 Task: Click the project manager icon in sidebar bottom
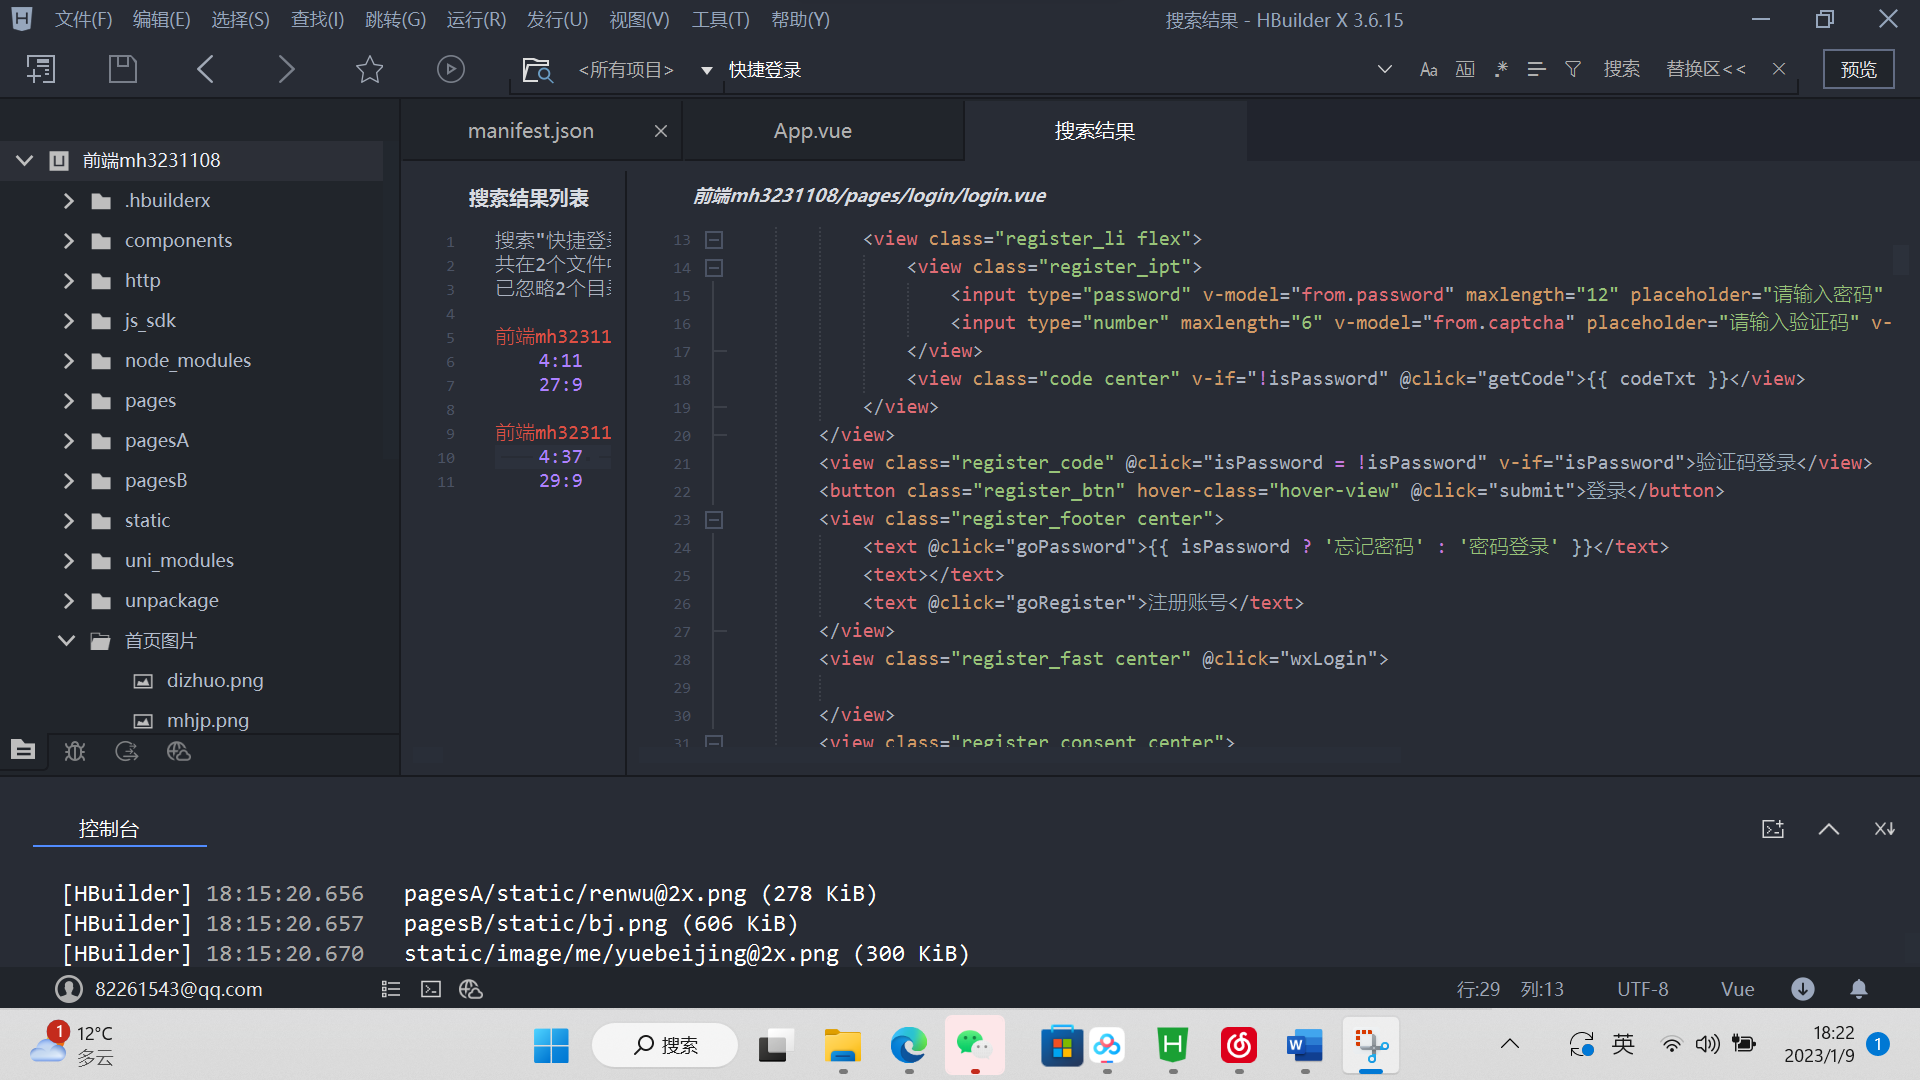coord(23,750)
